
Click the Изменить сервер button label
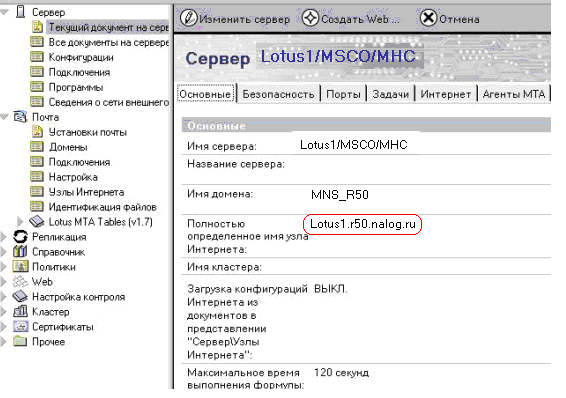244,19
